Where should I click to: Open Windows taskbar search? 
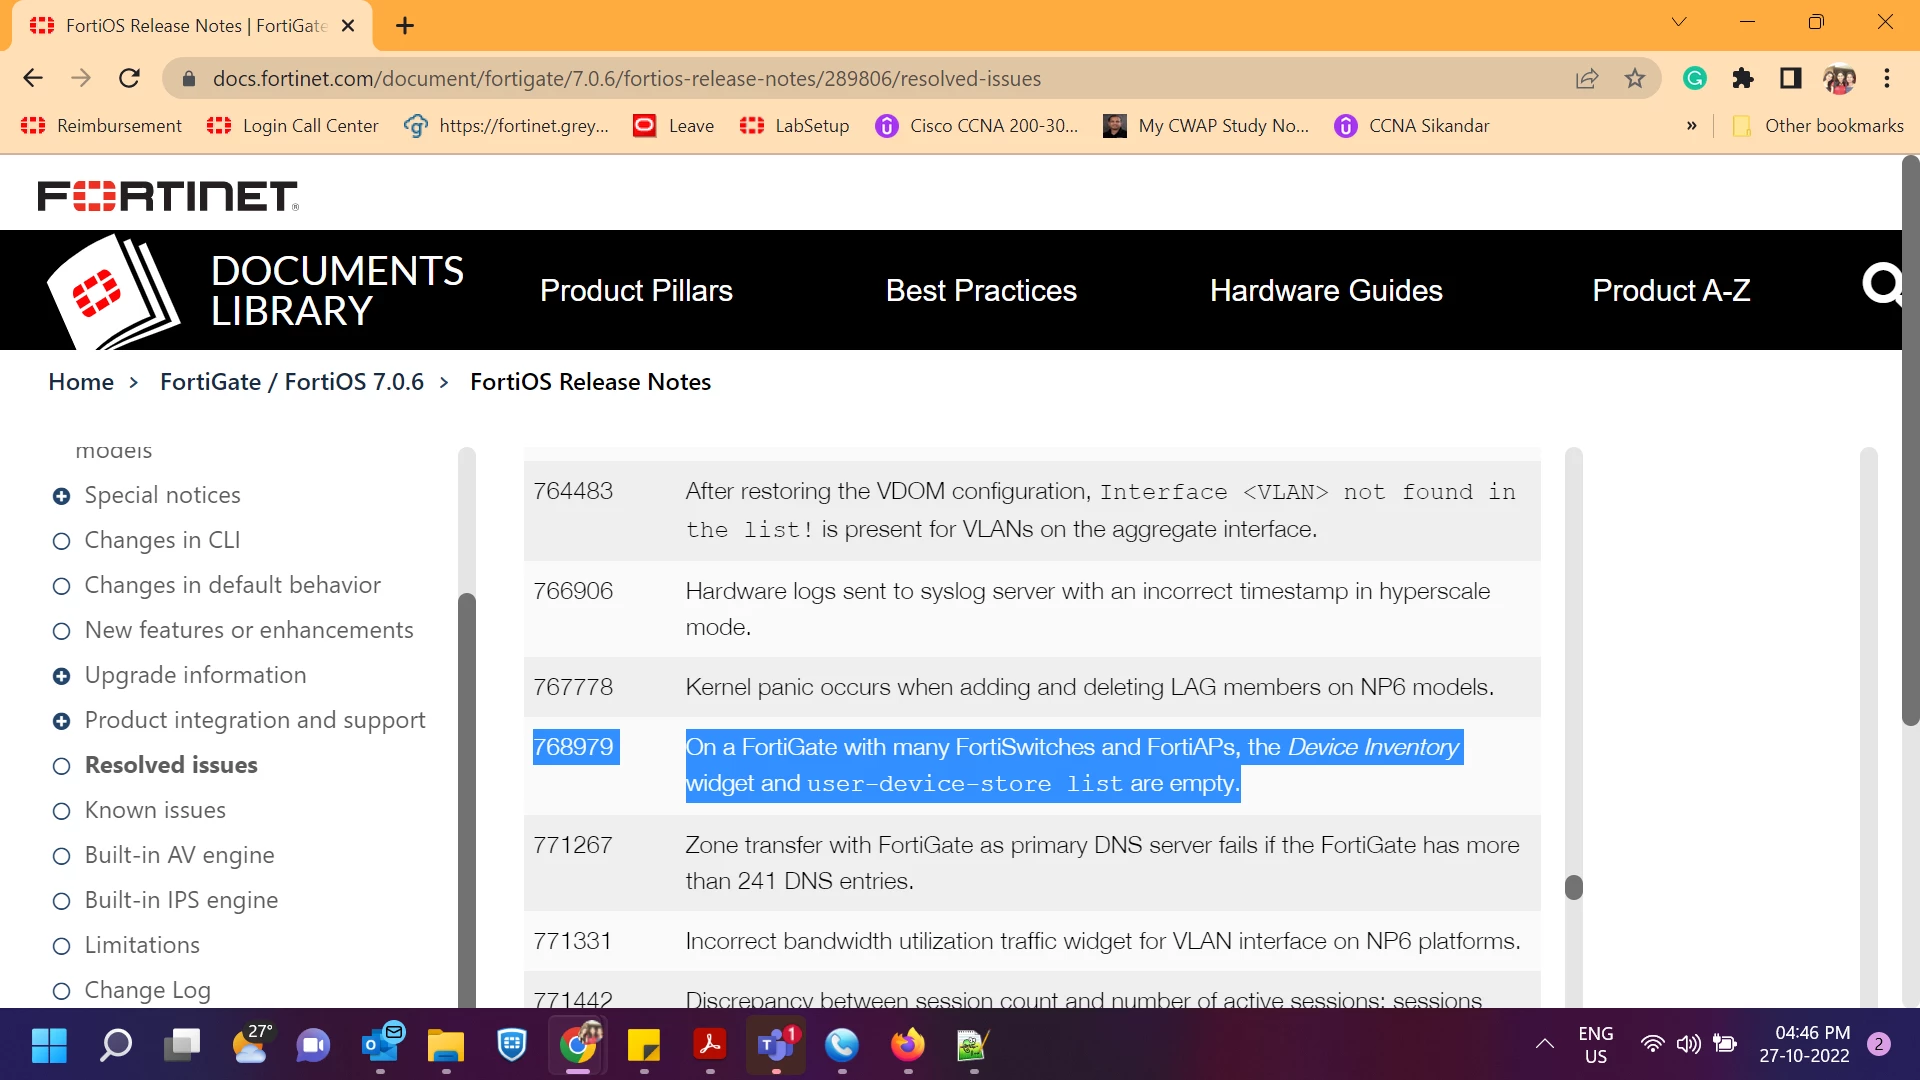[116, 1045]
